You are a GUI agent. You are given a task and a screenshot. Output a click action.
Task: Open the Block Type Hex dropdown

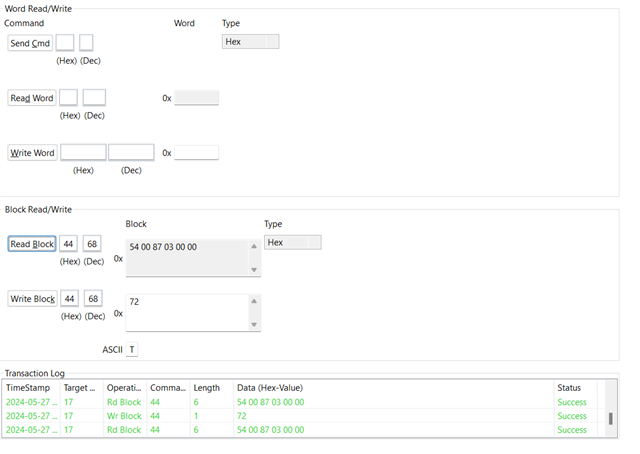(x=293, y=243)
